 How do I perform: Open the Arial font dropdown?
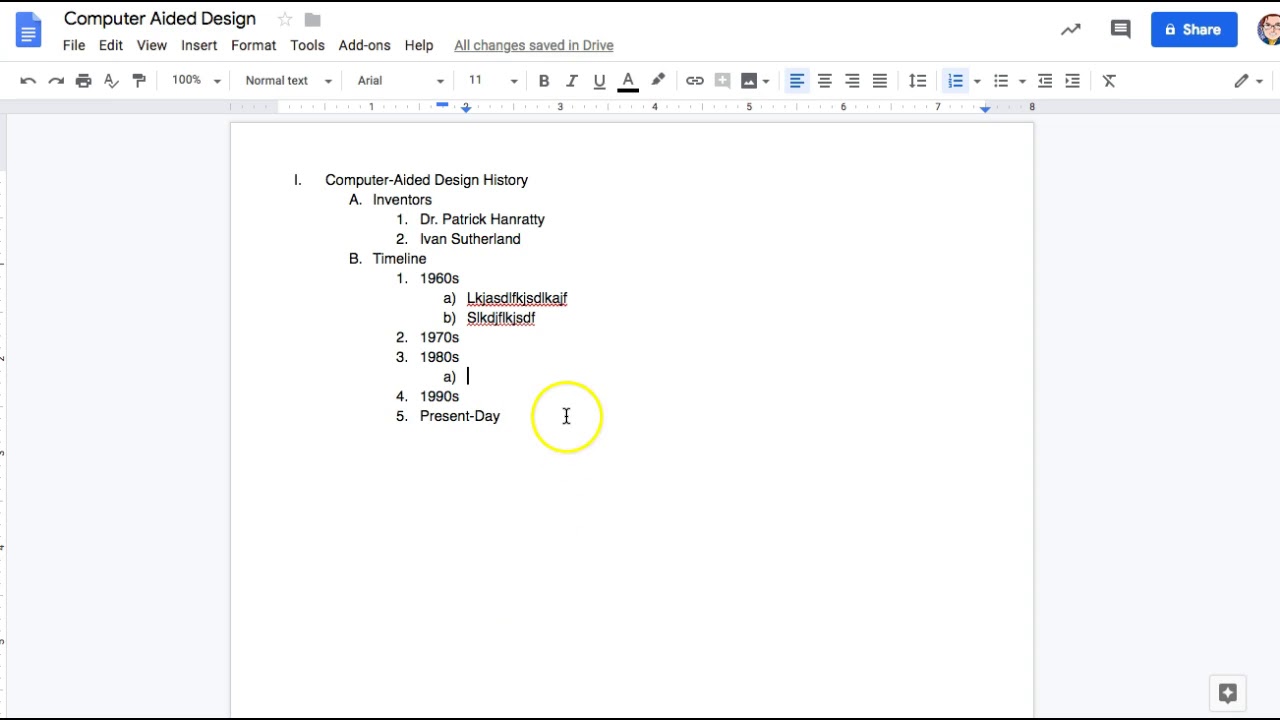click(400, 81)
